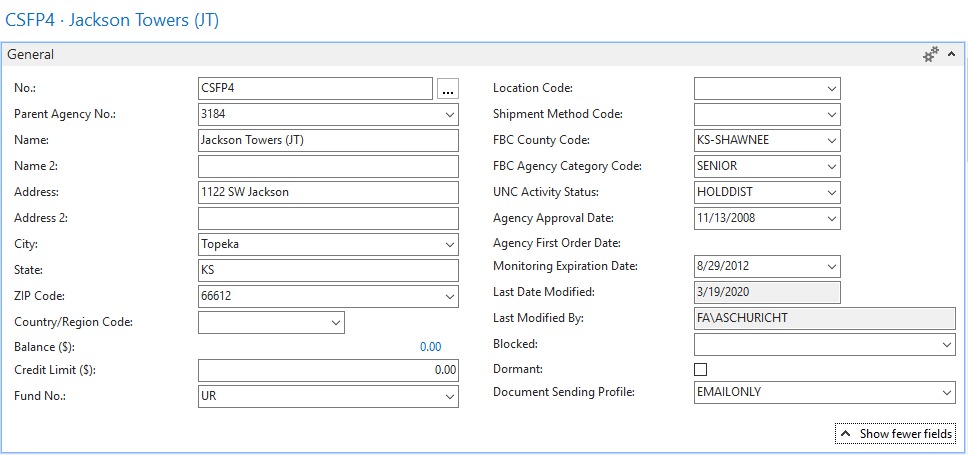The width and height of the screenshot is (968, 455).
Task: Click the Address field with 1122 SW Jackson
Action: coord(328,193)
